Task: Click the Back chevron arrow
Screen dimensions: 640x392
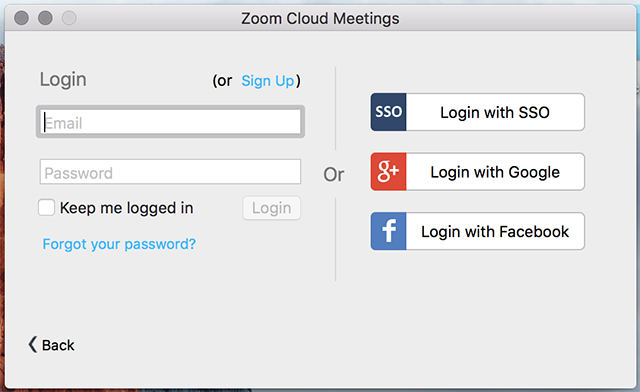Action: 33,344
